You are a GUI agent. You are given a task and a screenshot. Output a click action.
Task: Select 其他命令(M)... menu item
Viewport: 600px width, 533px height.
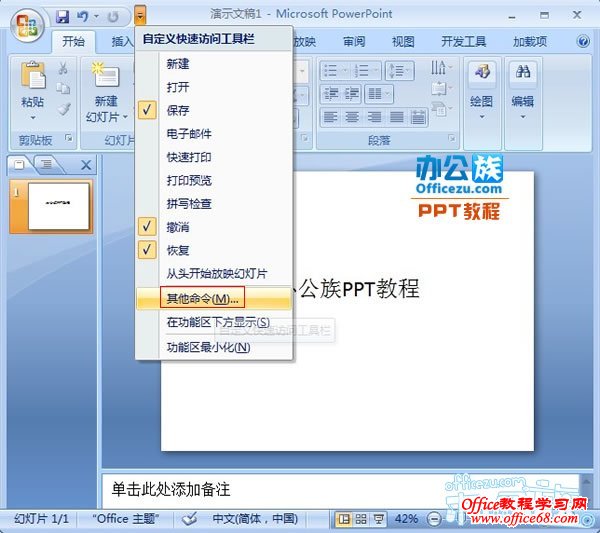click(x=214, y=298)
